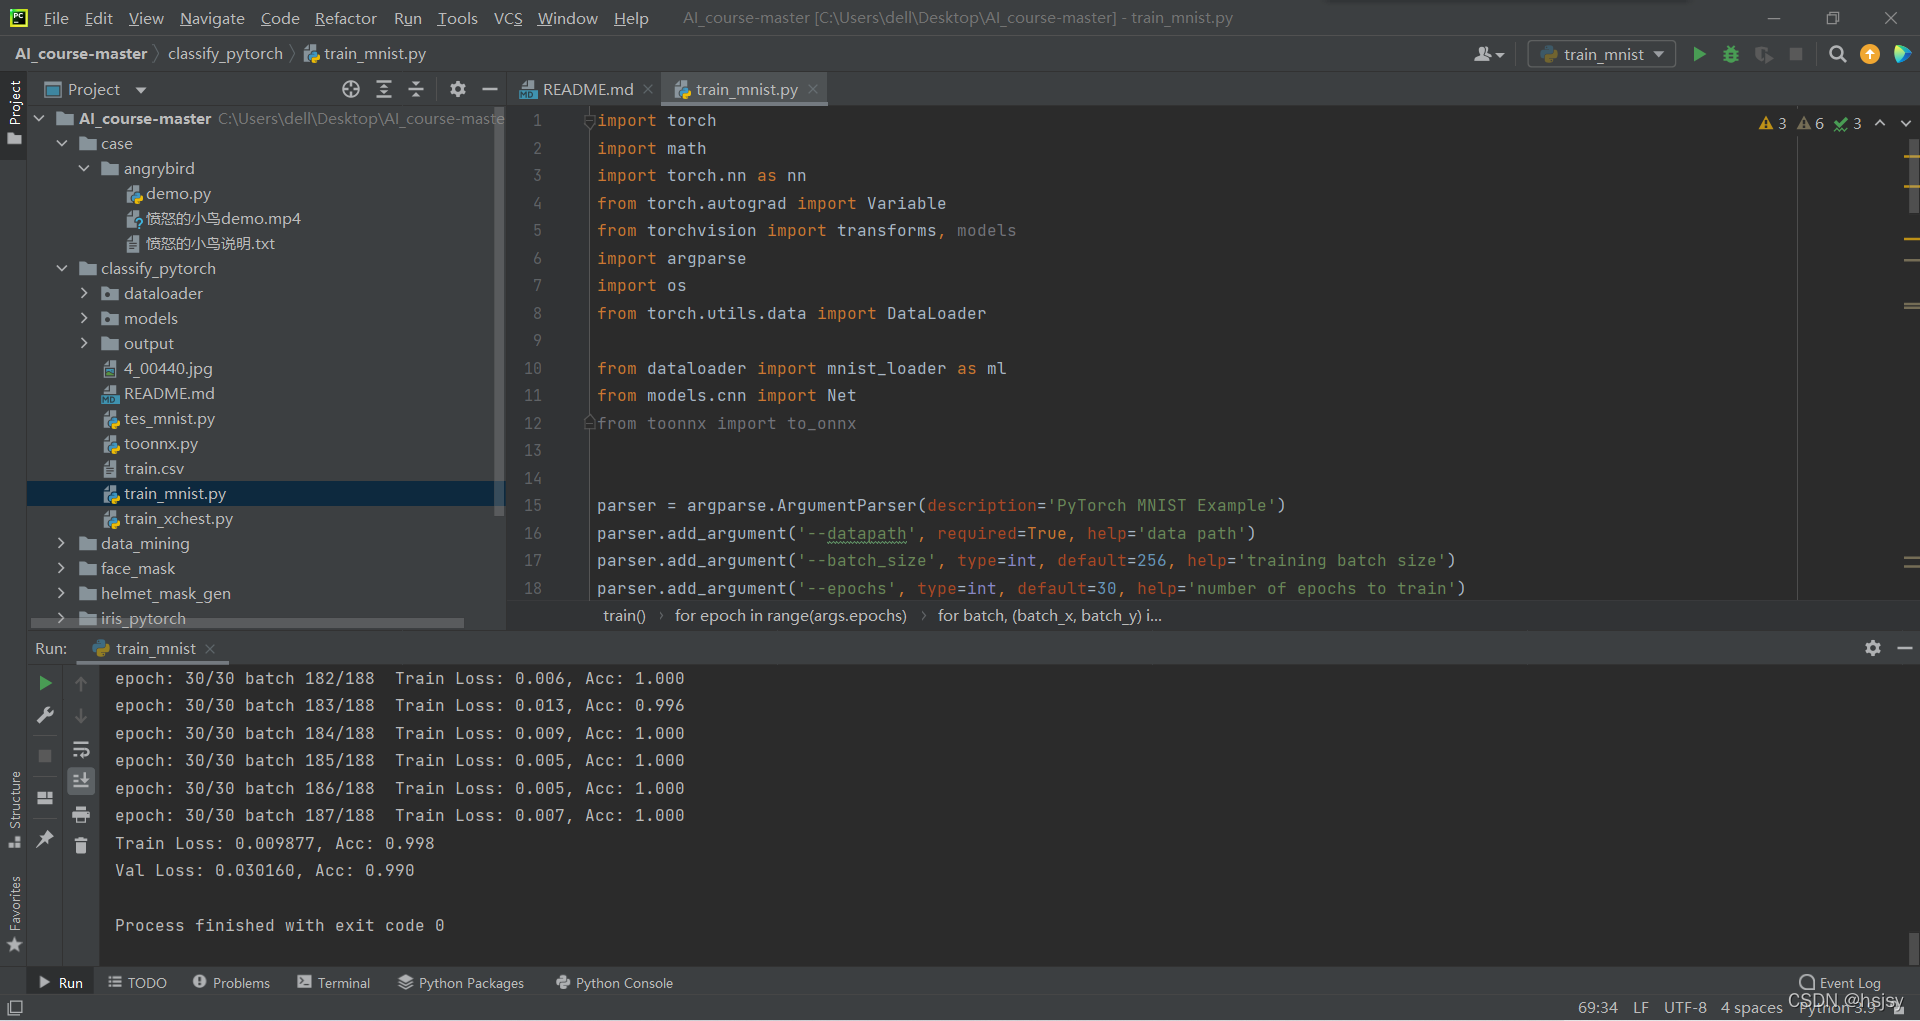Start debugging with the bug icon
Viewport: 1920px width, 1021px height.
point(1731,54)
